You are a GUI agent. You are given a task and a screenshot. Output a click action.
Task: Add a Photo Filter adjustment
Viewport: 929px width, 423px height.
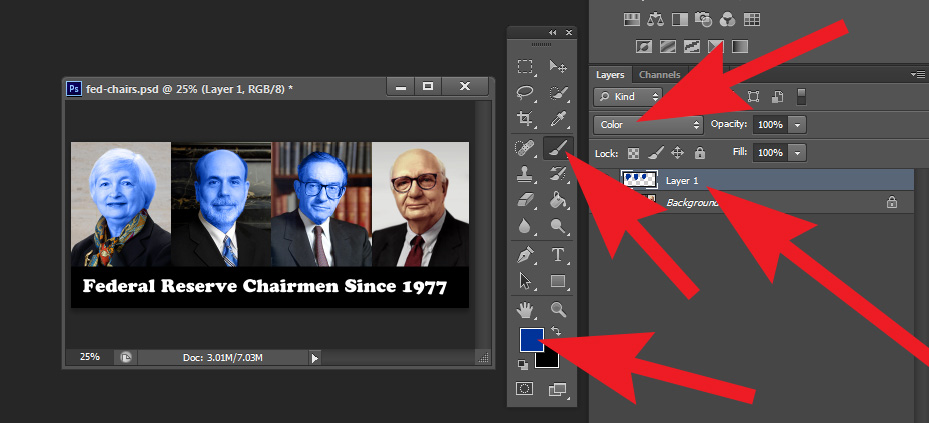[x=703, y=20]
